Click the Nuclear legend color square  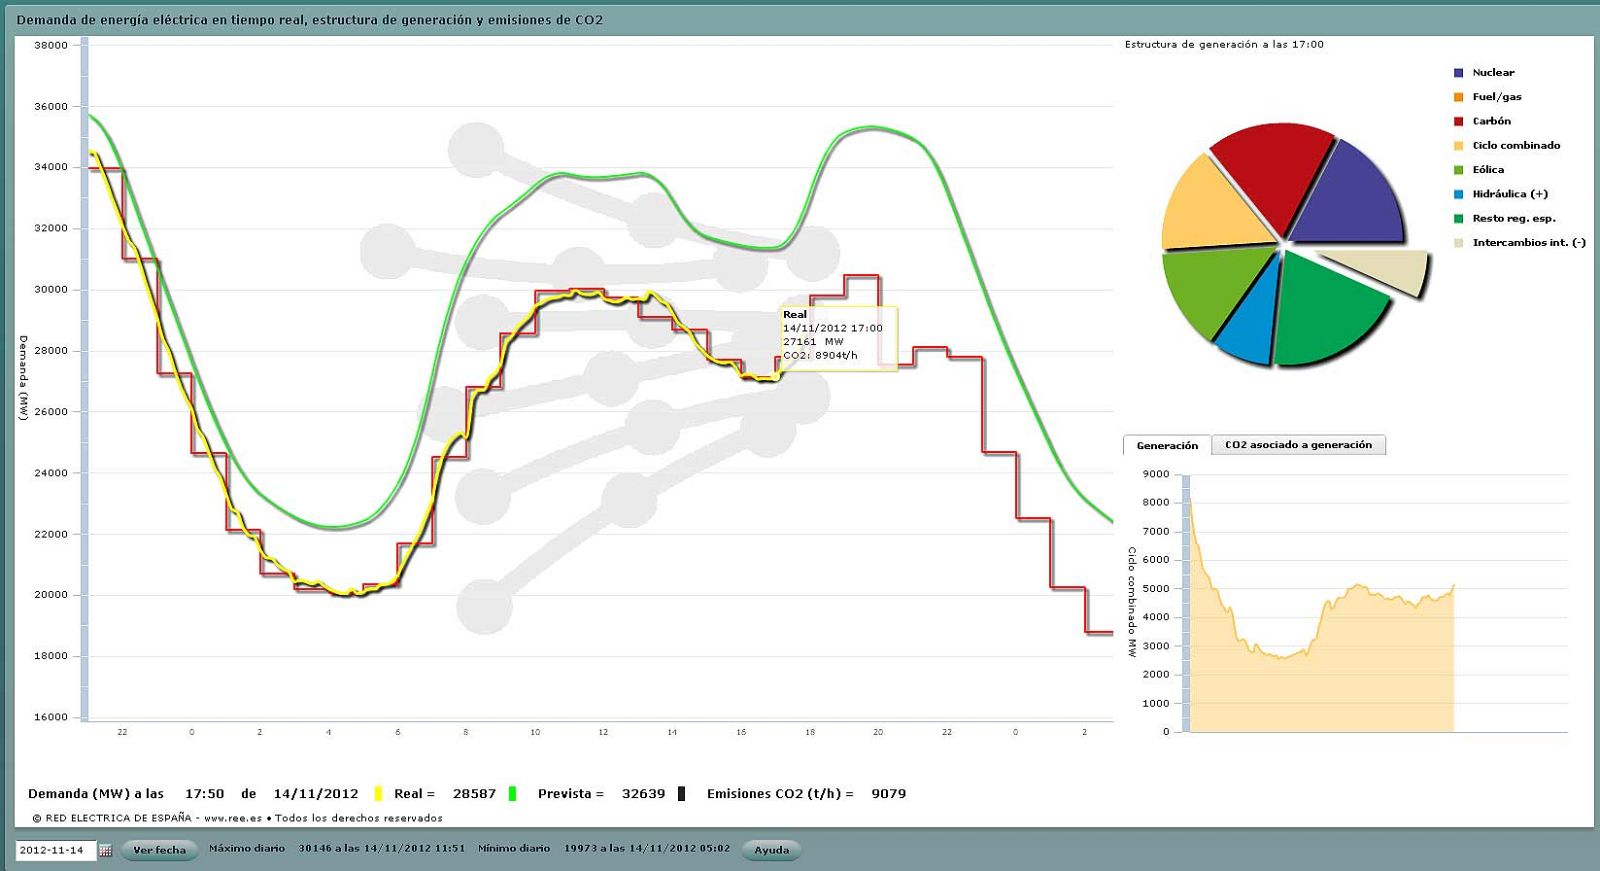[1459, 73]
